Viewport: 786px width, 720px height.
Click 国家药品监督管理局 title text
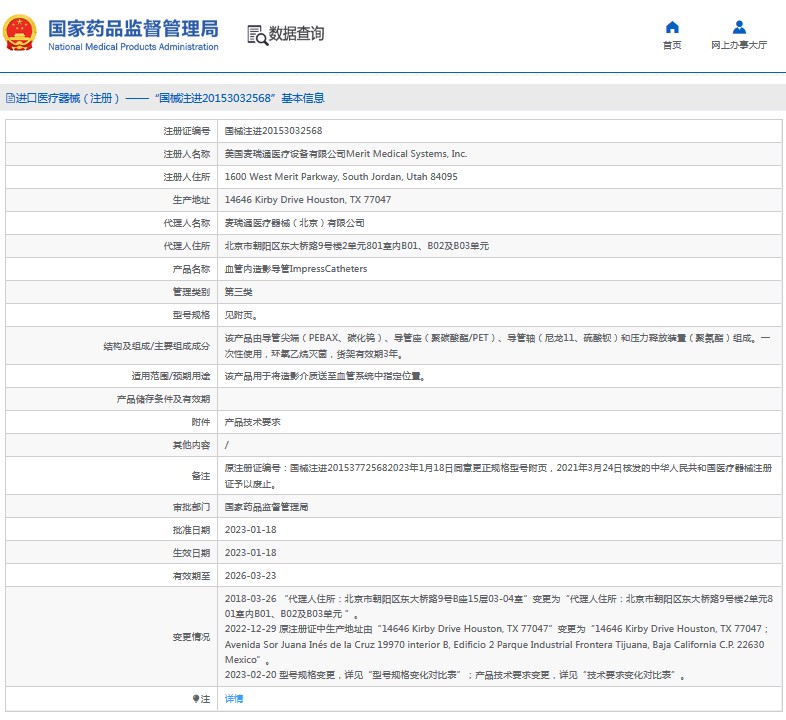point(133,29)
